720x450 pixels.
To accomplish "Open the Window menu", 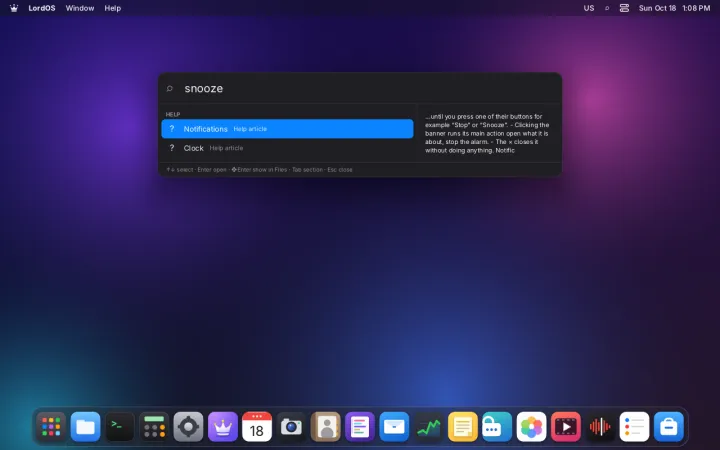I will 80,8.
